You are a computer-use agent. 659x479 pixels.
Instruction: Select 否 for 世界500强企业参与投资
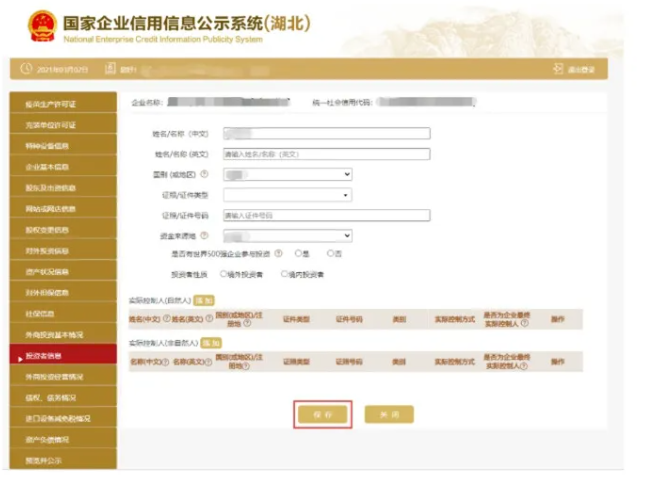329,254
